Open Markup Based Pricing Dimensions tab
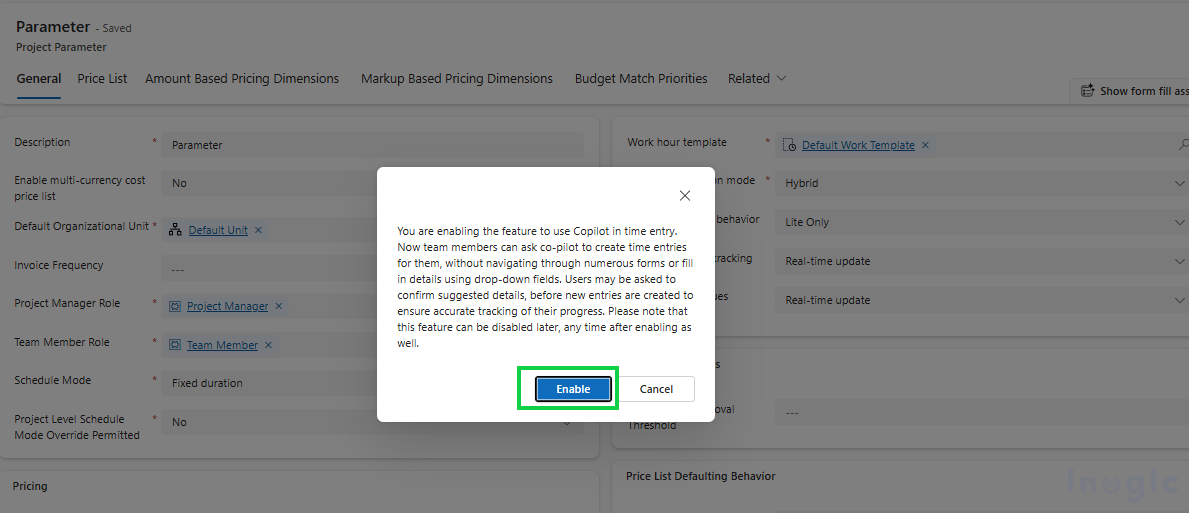 pyautogui.click(x=456, y=79)
